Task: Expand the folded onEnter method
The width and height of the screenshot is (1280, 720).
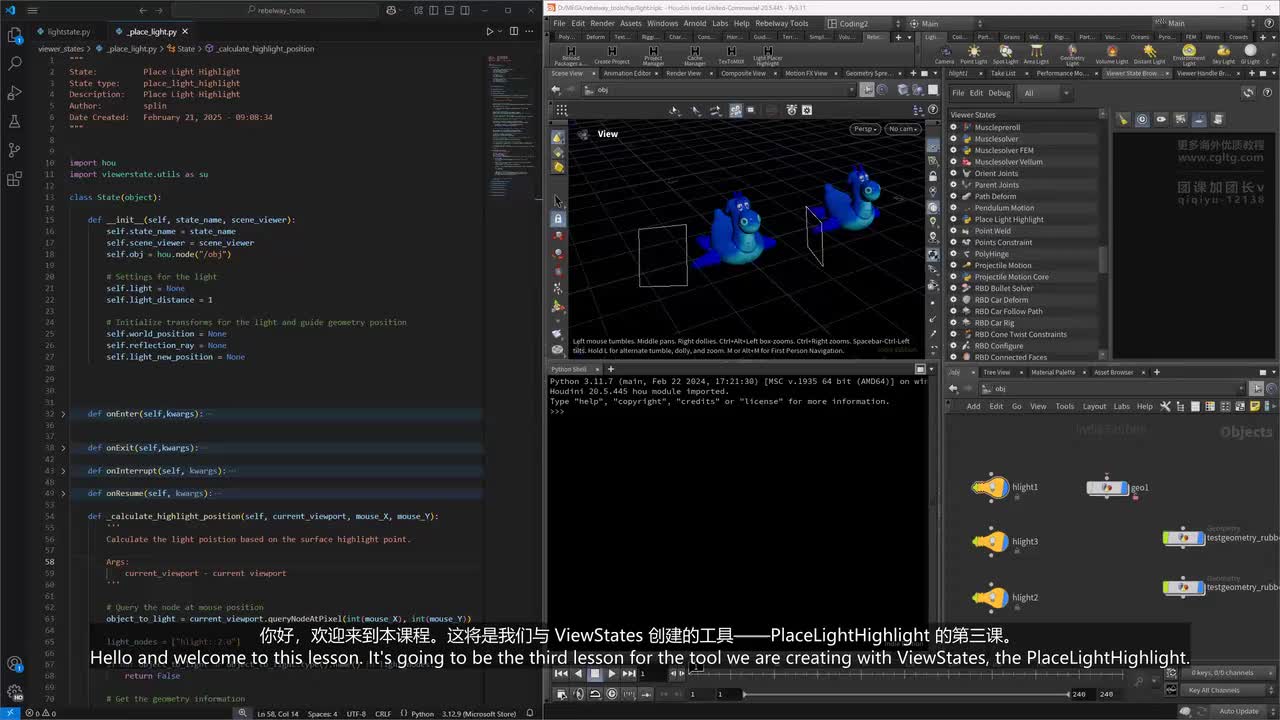Action: click(63, 414)
